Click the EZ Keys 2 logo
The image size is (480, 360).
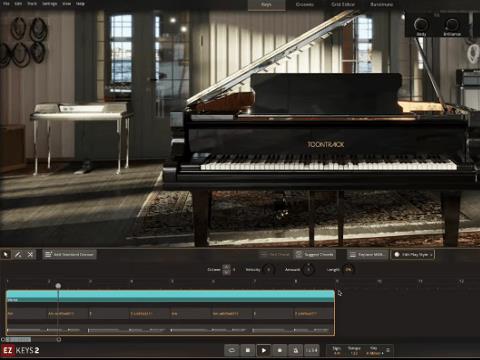point(21,350)
